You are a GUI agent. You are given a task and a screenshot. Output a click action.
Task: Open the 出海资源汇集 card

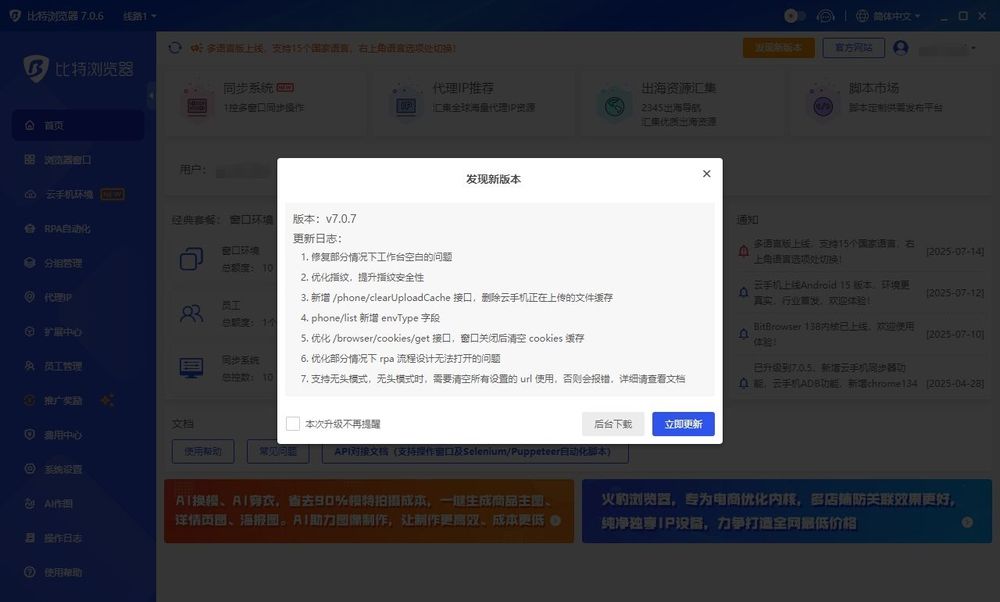pyautogui.click(x=613, y=99)
